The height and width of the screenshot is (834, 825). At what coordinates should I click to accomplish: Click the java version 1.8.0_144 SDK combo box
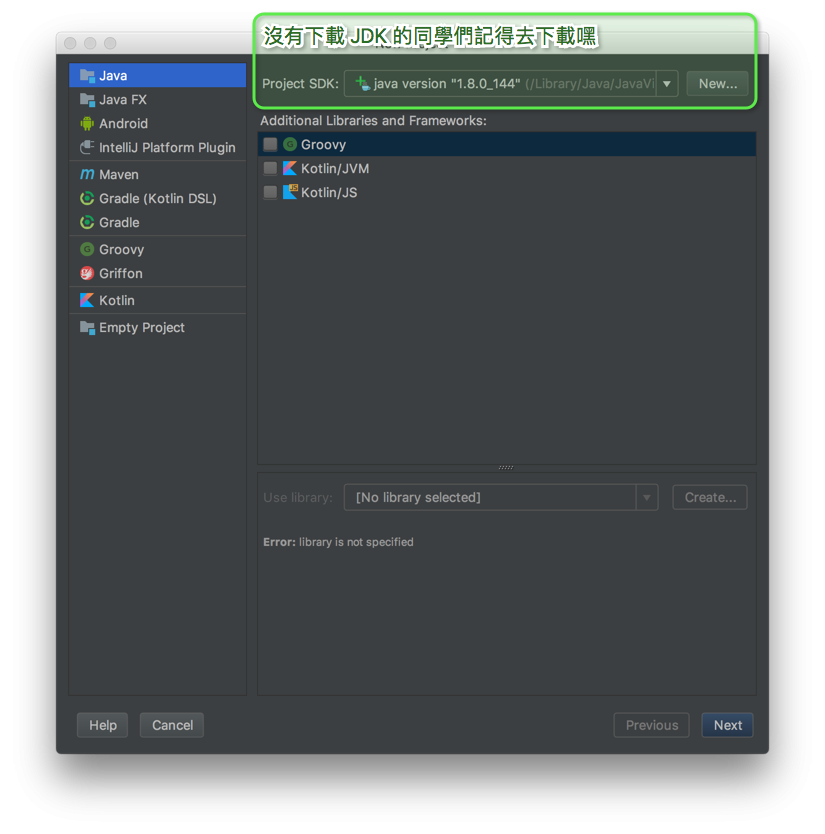click(x=511, y=84)
